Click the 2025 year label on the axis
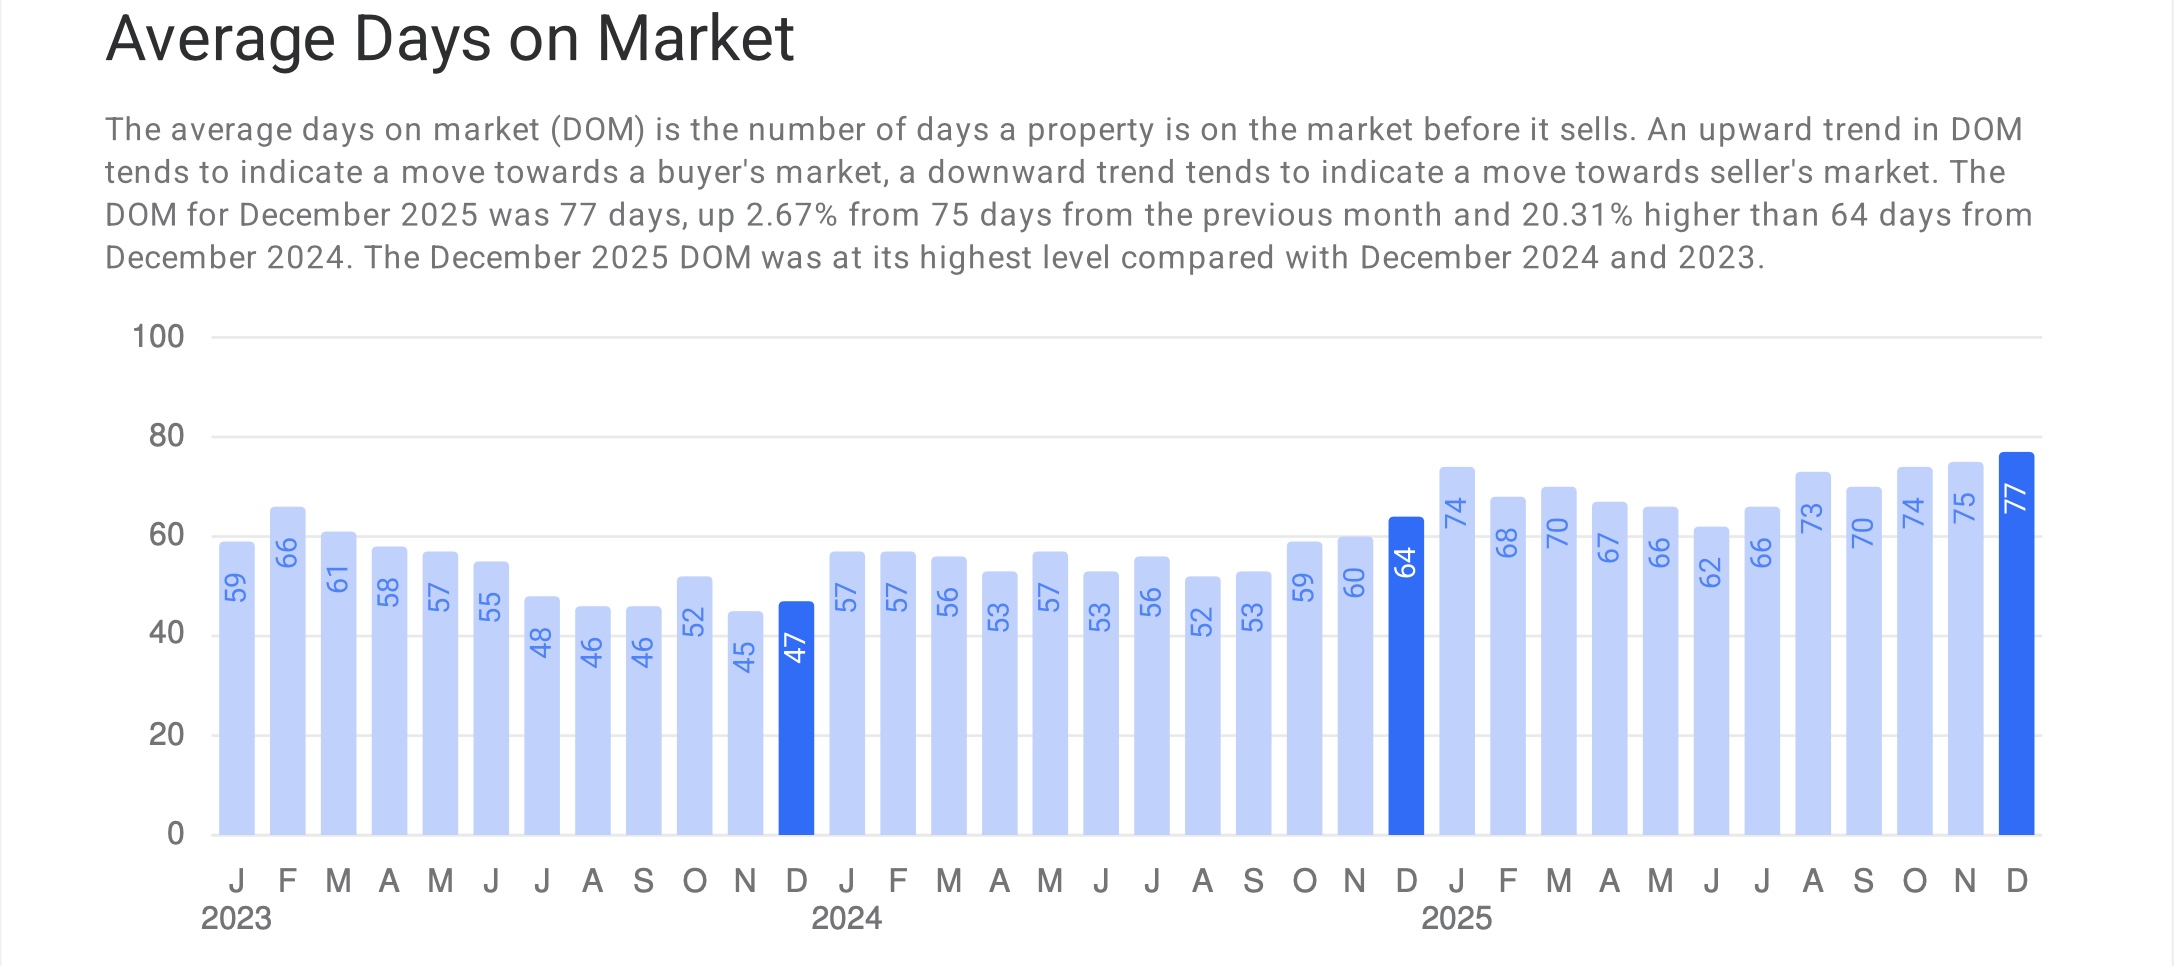Image resolution: width=2174 pixels, height=966 pixels. pos(1456,918)
